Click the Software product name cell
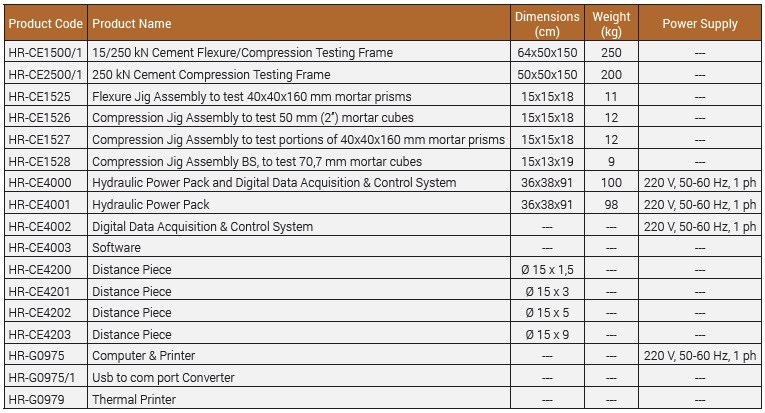The height and width of the screenshot is (413, 765). click(x=299, y=247)
